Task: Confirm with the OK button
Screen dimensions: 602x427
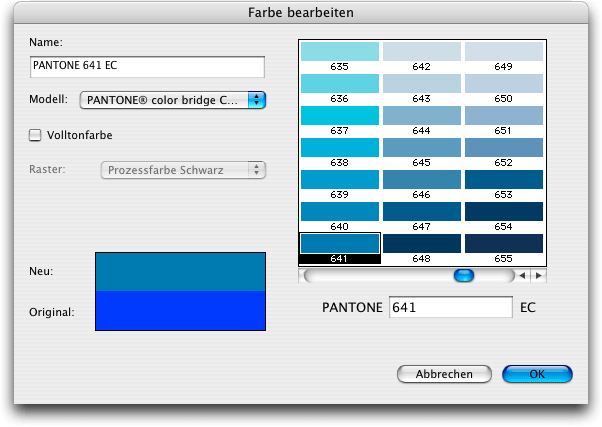Action: tap(537, 374)
